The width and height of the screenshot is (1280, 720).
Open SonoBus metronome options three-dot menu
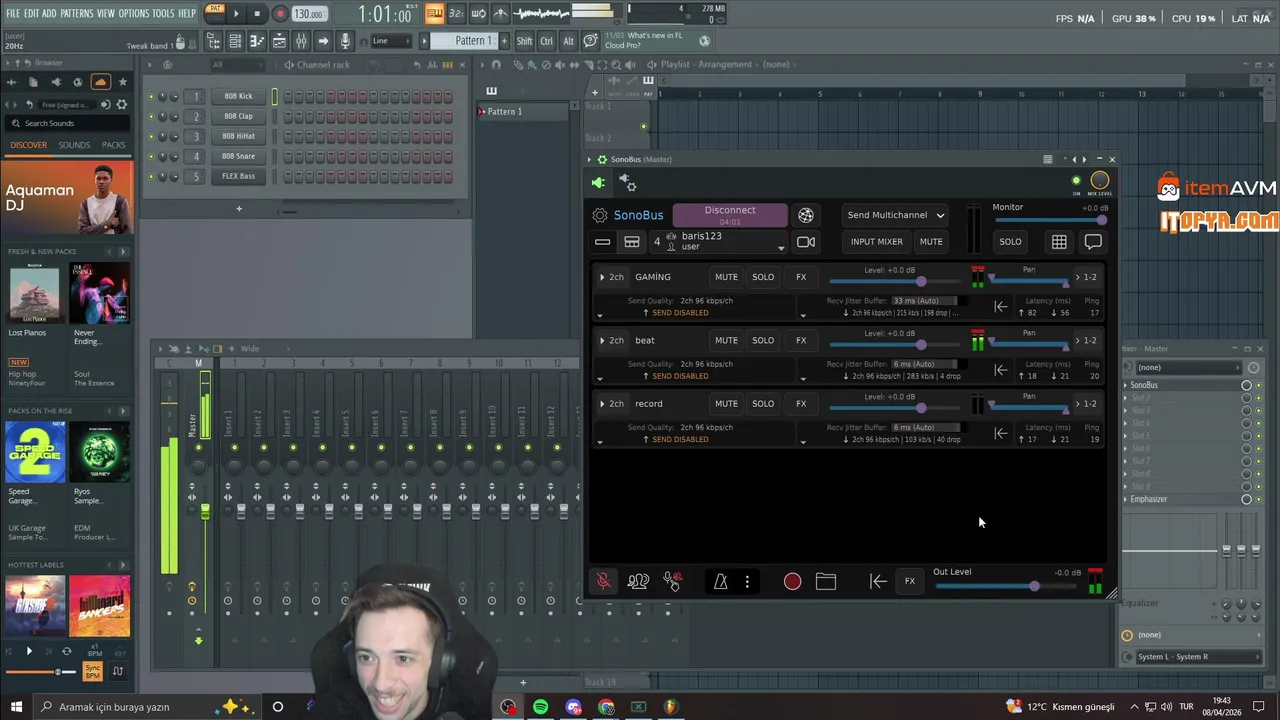tap(747, 581)
